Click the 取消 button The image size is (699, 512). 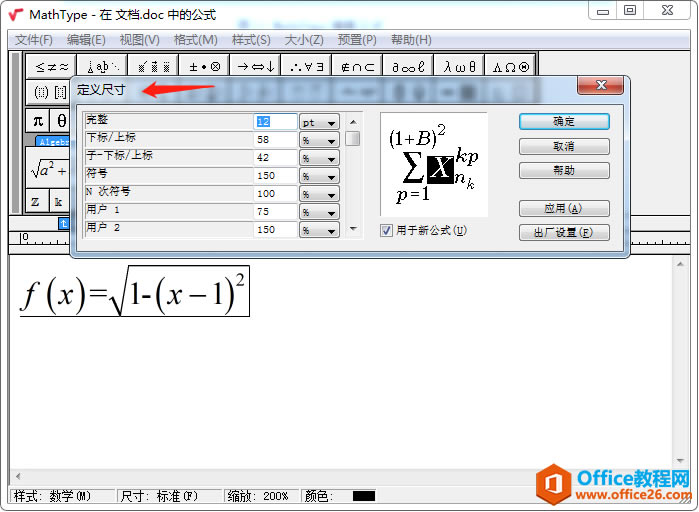[564, 146]
